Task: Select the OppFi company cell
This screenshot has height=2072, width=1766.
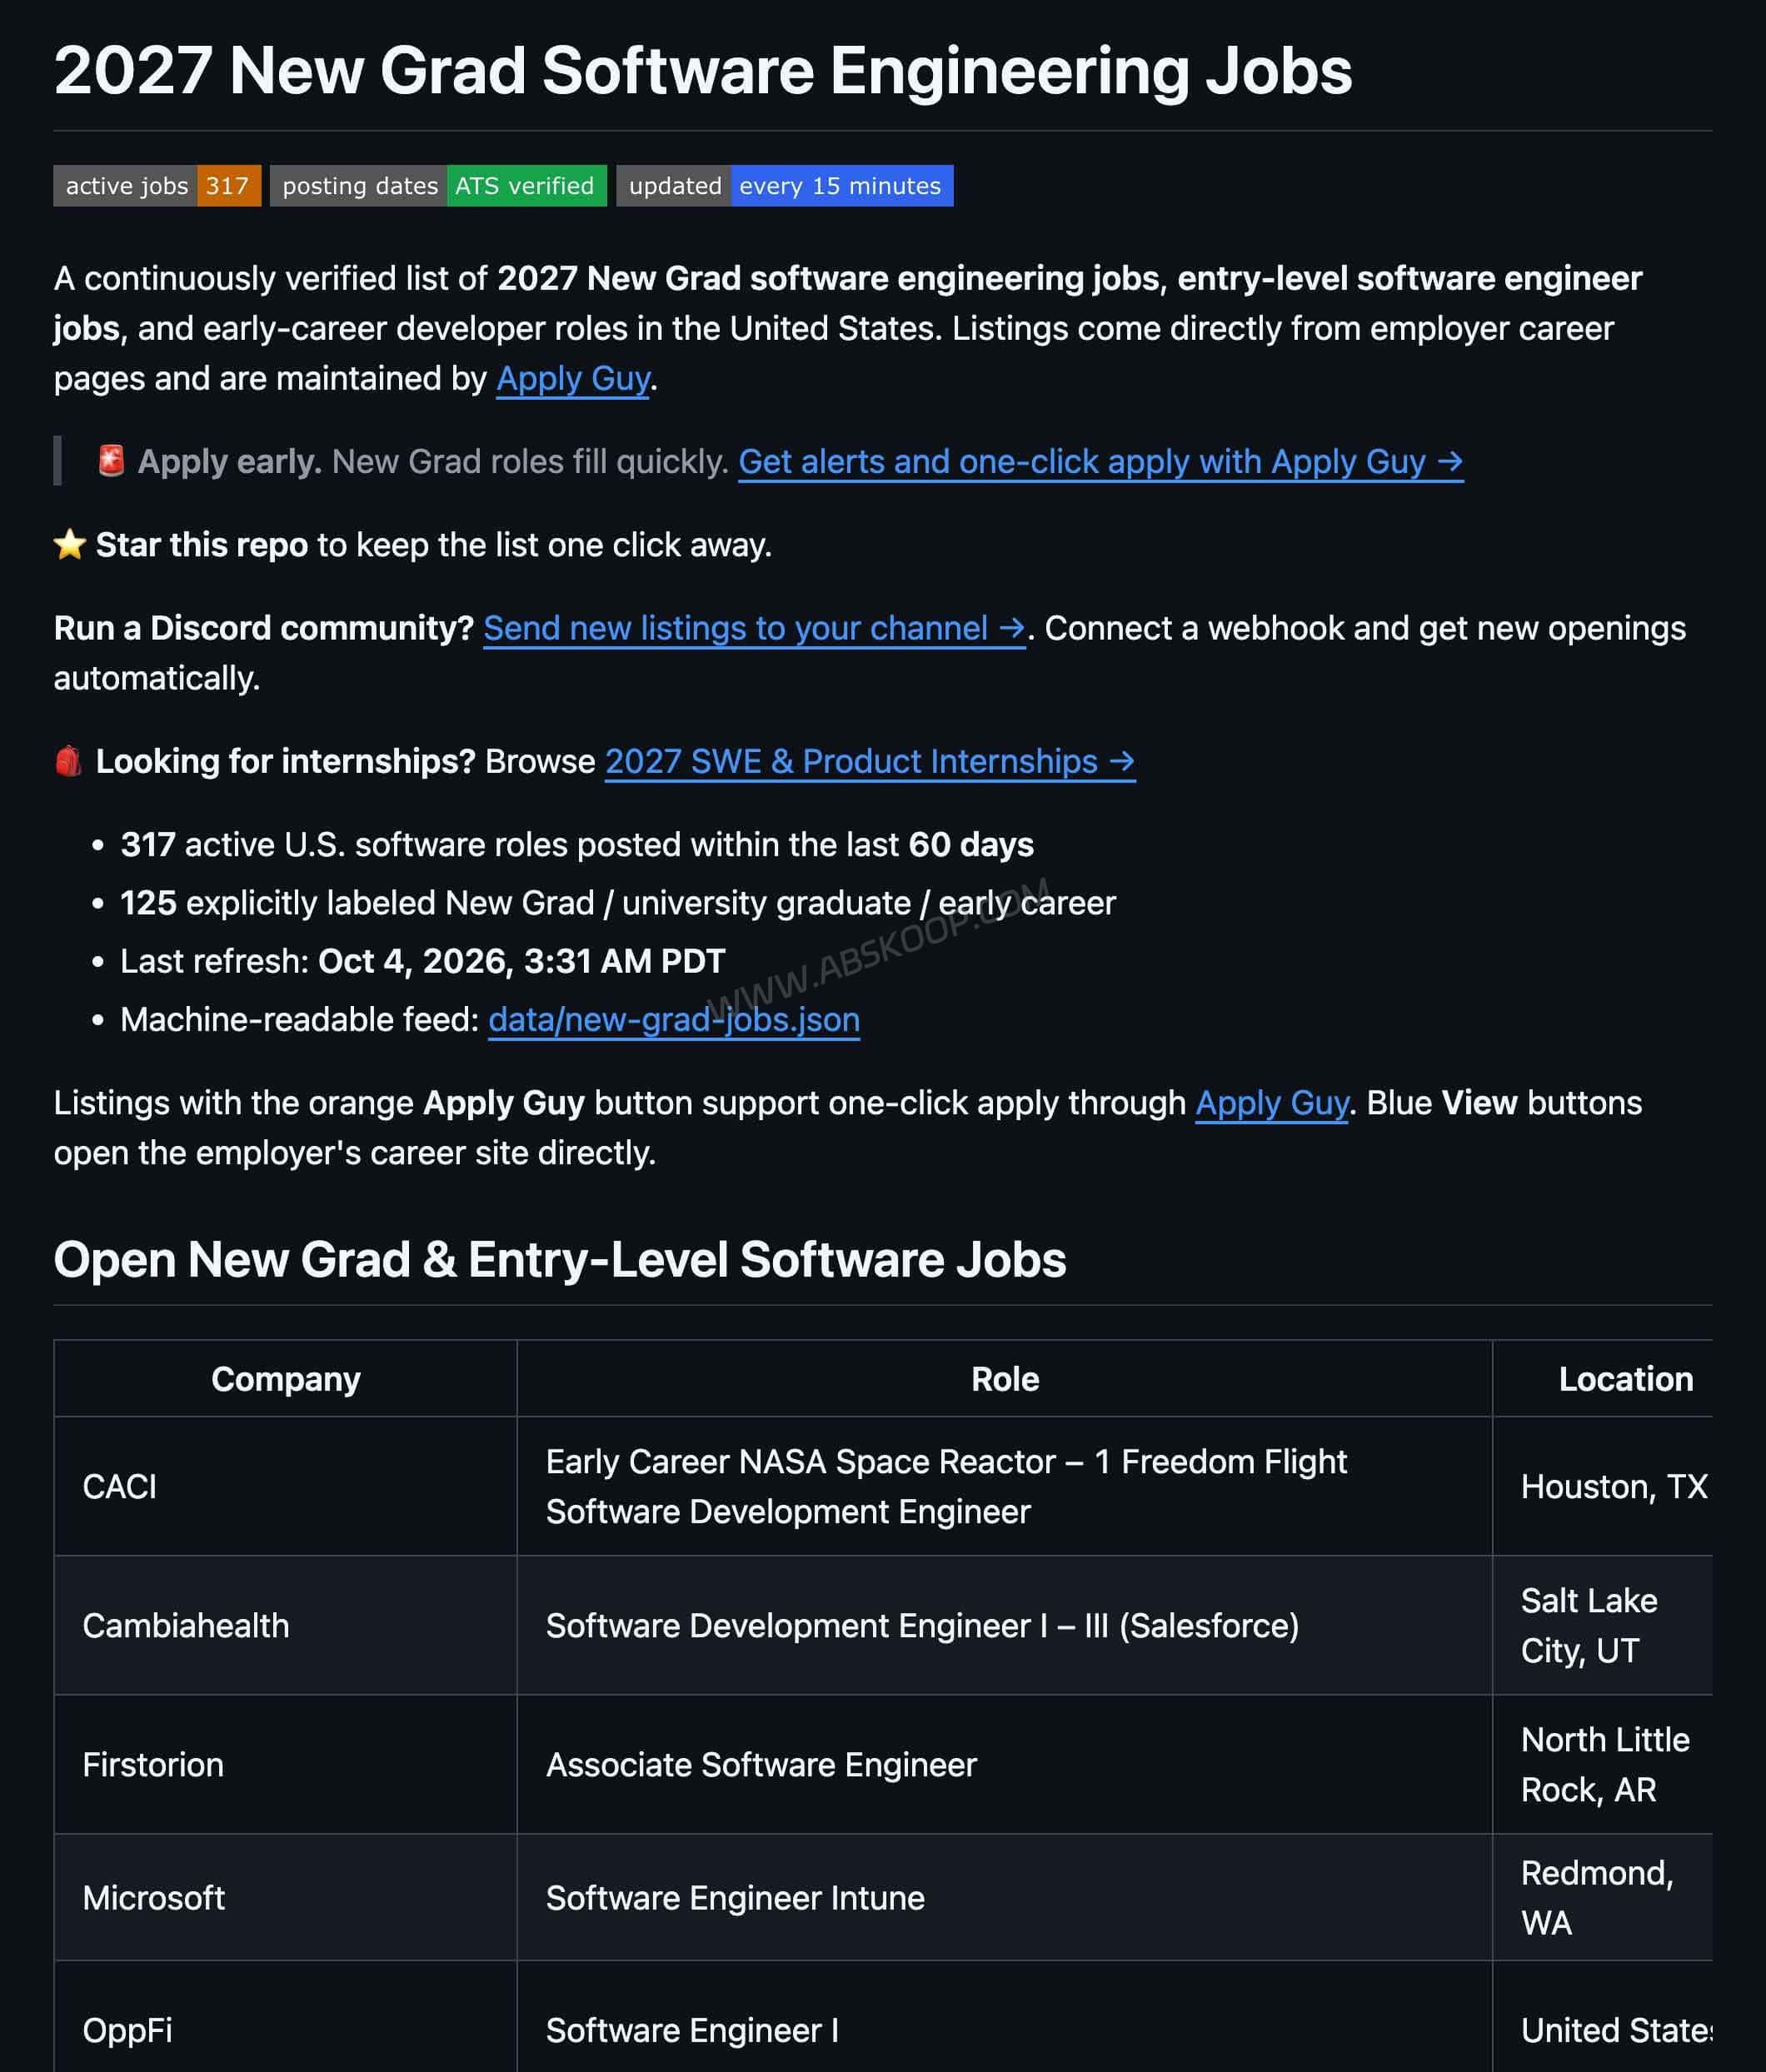Action: (286, 2017)
